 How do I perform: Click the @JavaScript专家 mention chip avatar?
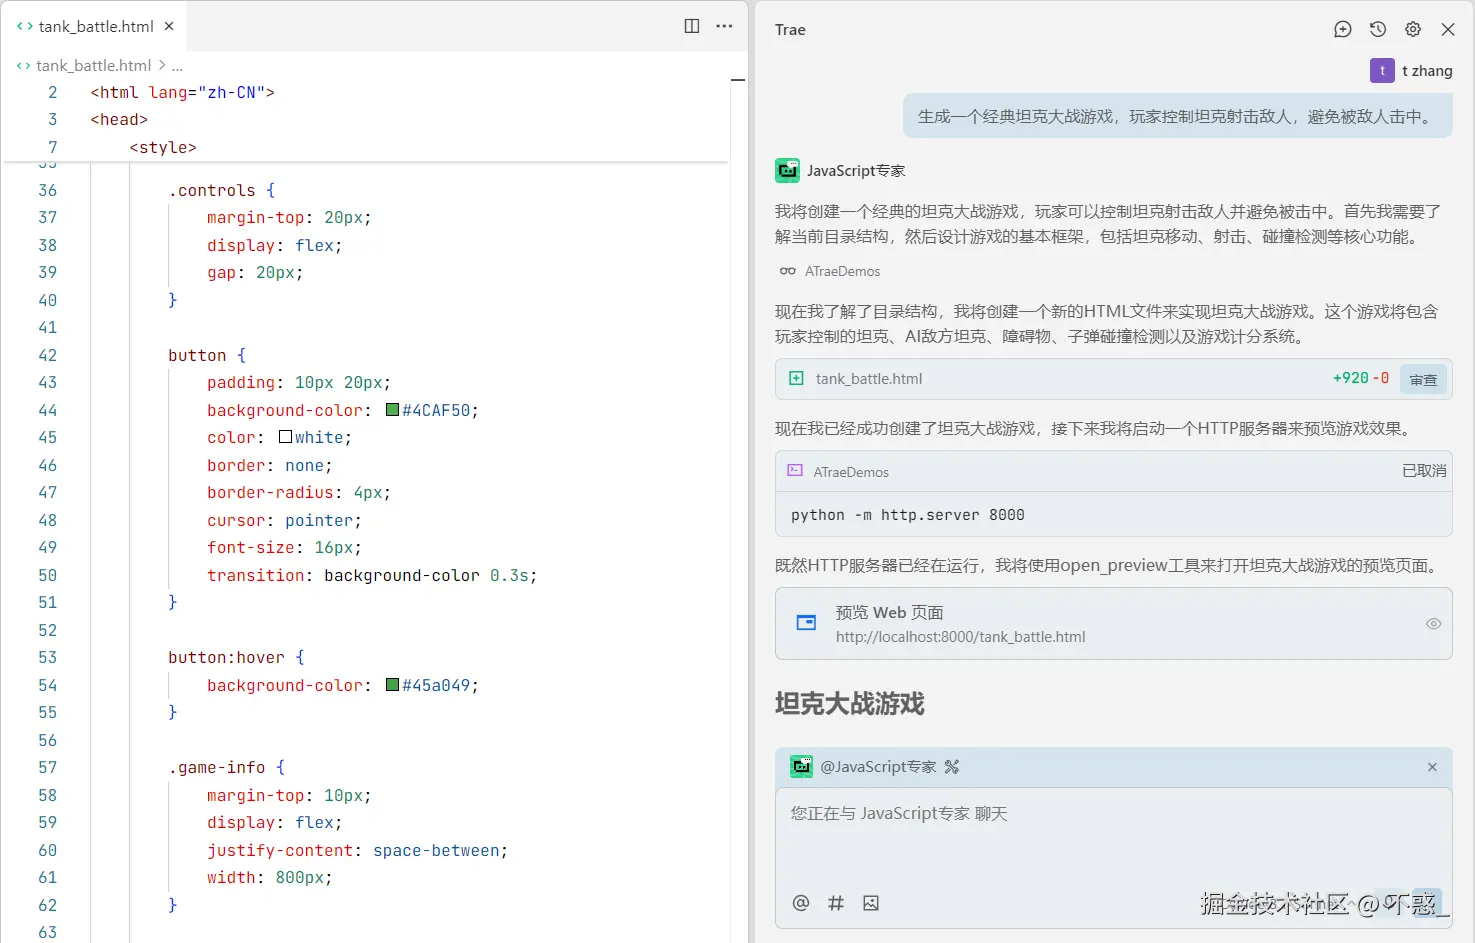tap(801, 767)
